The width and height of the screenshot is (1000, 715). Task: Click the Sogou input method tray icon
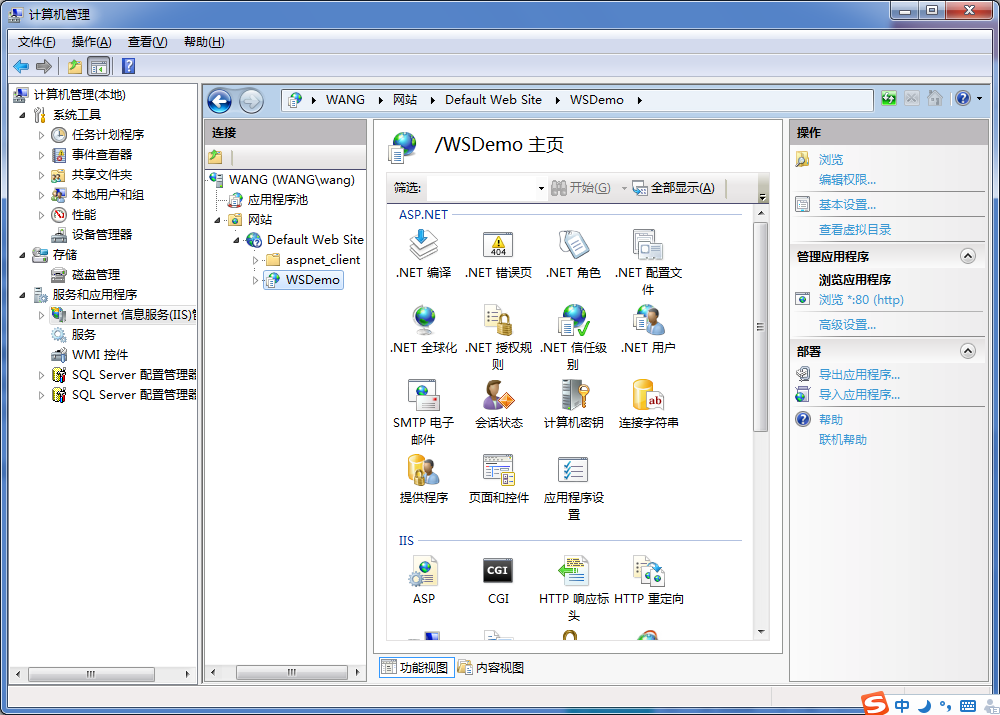click(874, 704)
